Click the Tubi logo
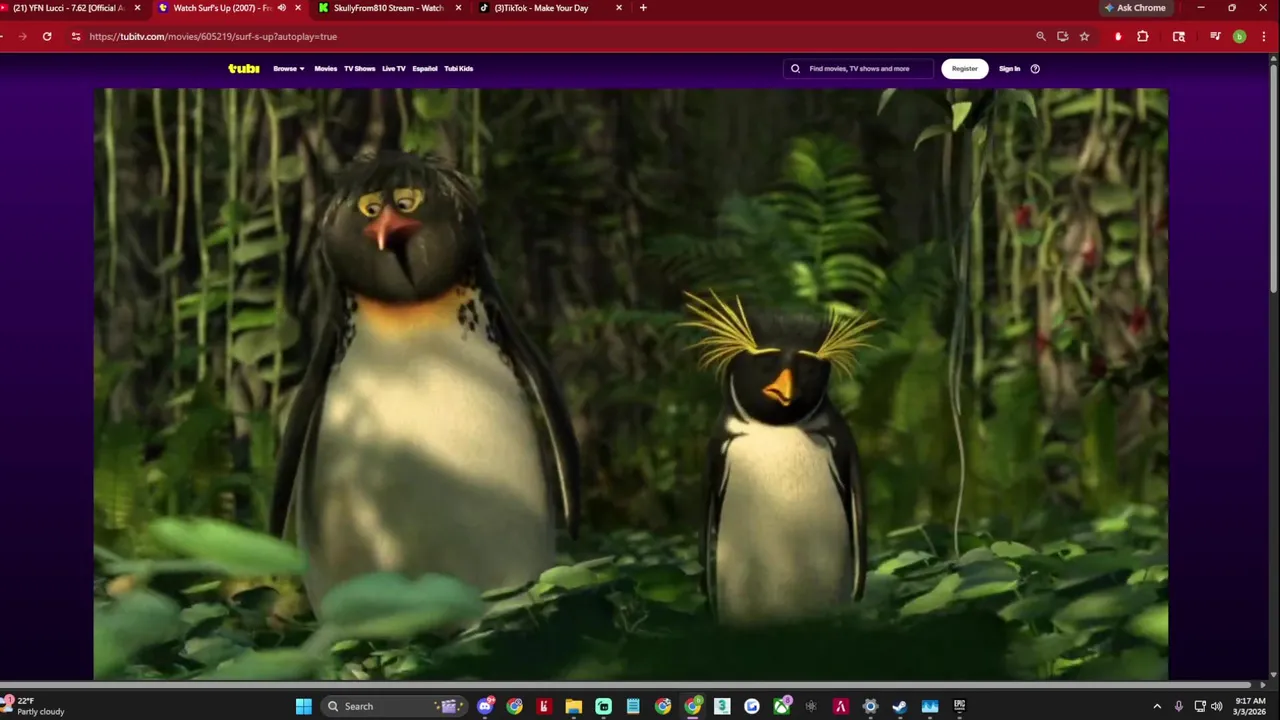 (x=243, y=69)
